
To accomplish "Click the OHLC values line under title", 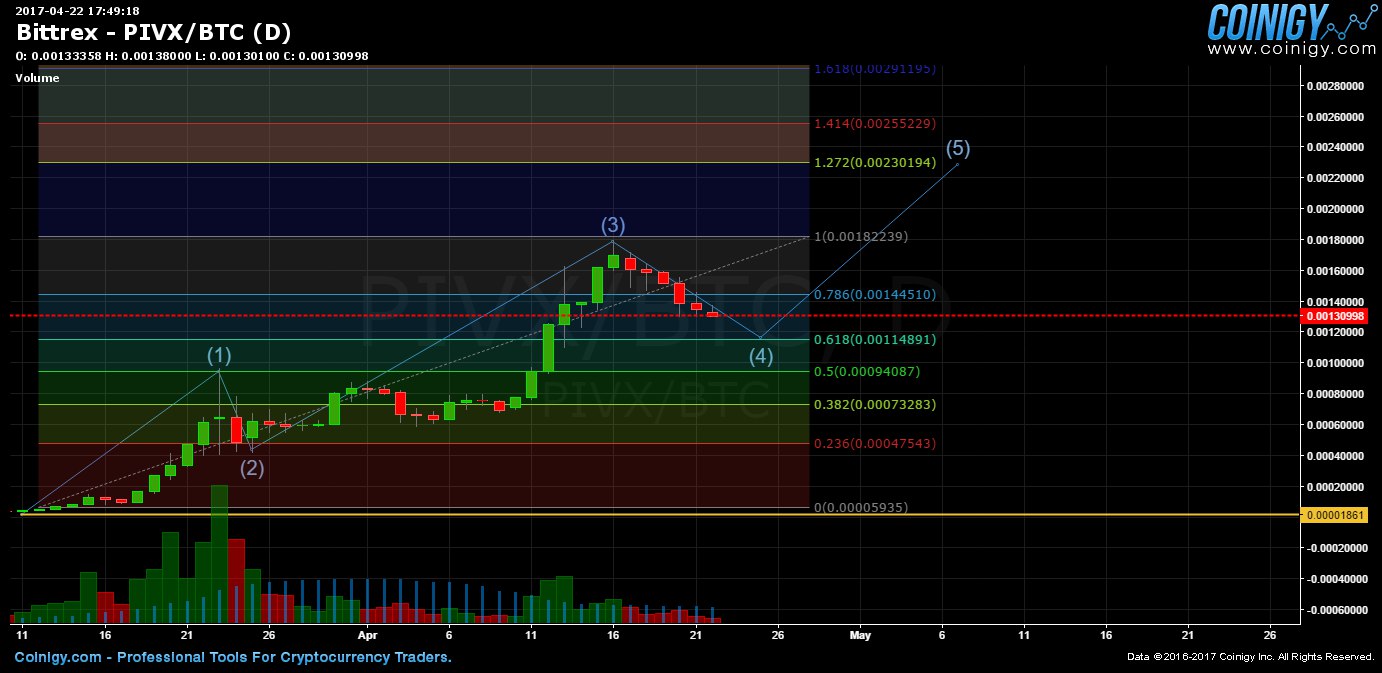I will (192, 56).
